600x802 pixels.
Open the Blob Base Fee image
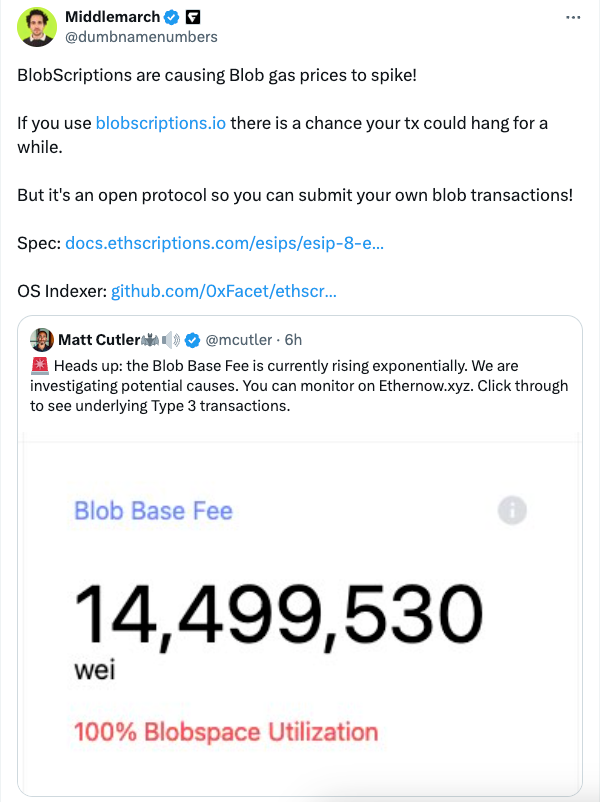[x=300, y=613]
